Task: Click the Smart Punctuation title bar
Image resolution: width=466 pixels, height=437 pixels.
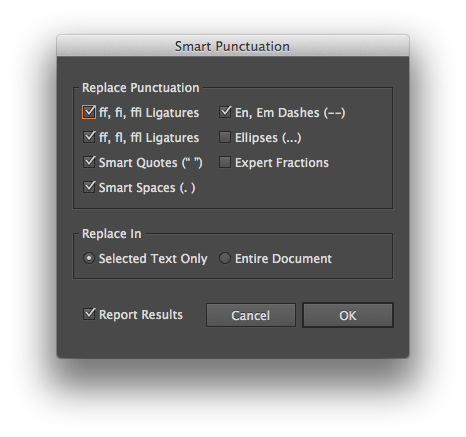Action: 233,46
